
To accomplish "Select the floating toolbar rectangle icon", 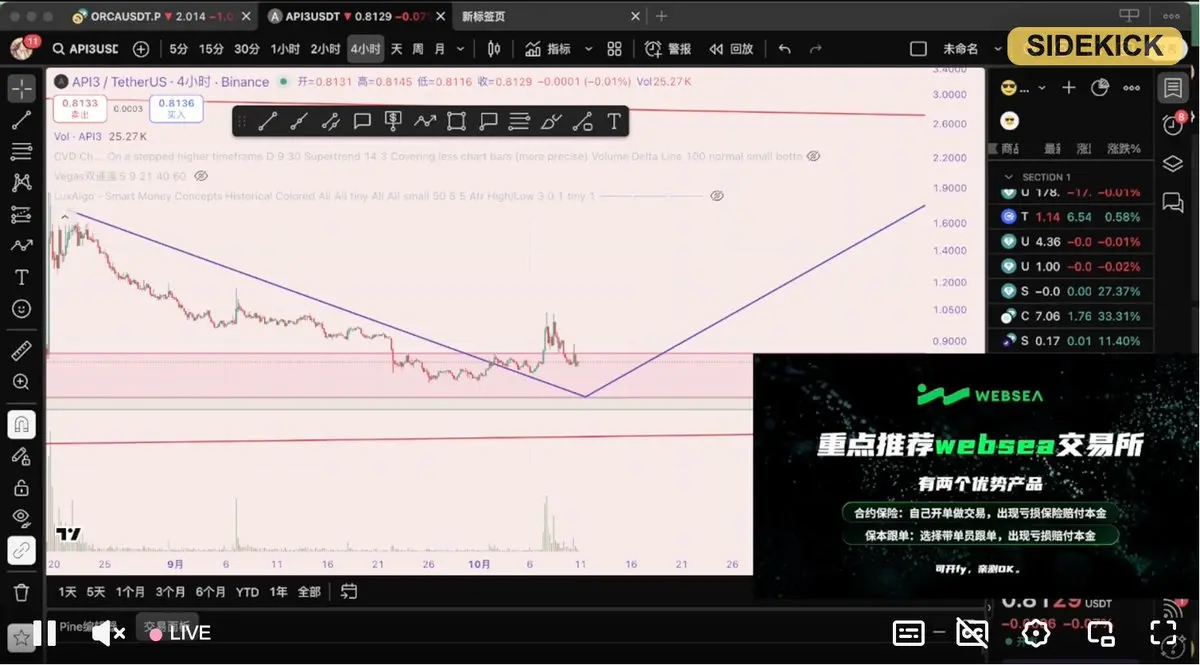I will pos(457,122).
